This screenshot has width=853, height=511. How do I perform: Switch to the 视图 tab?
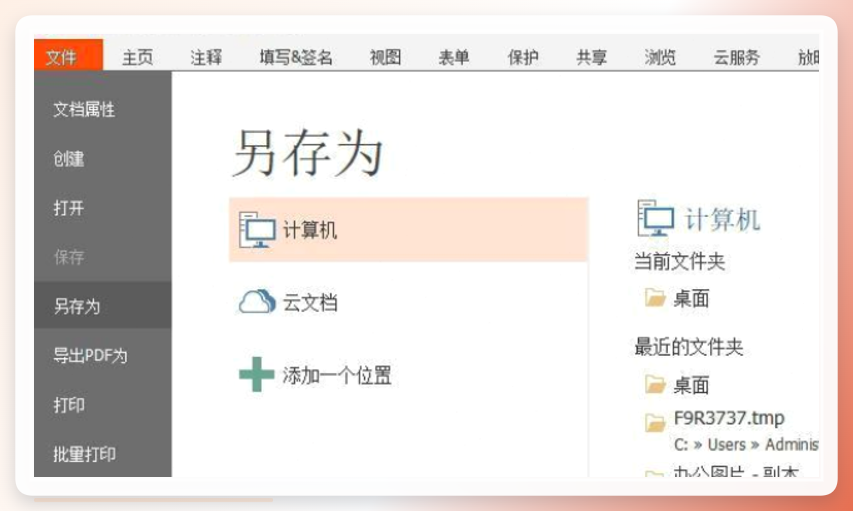tap(385, 57)
